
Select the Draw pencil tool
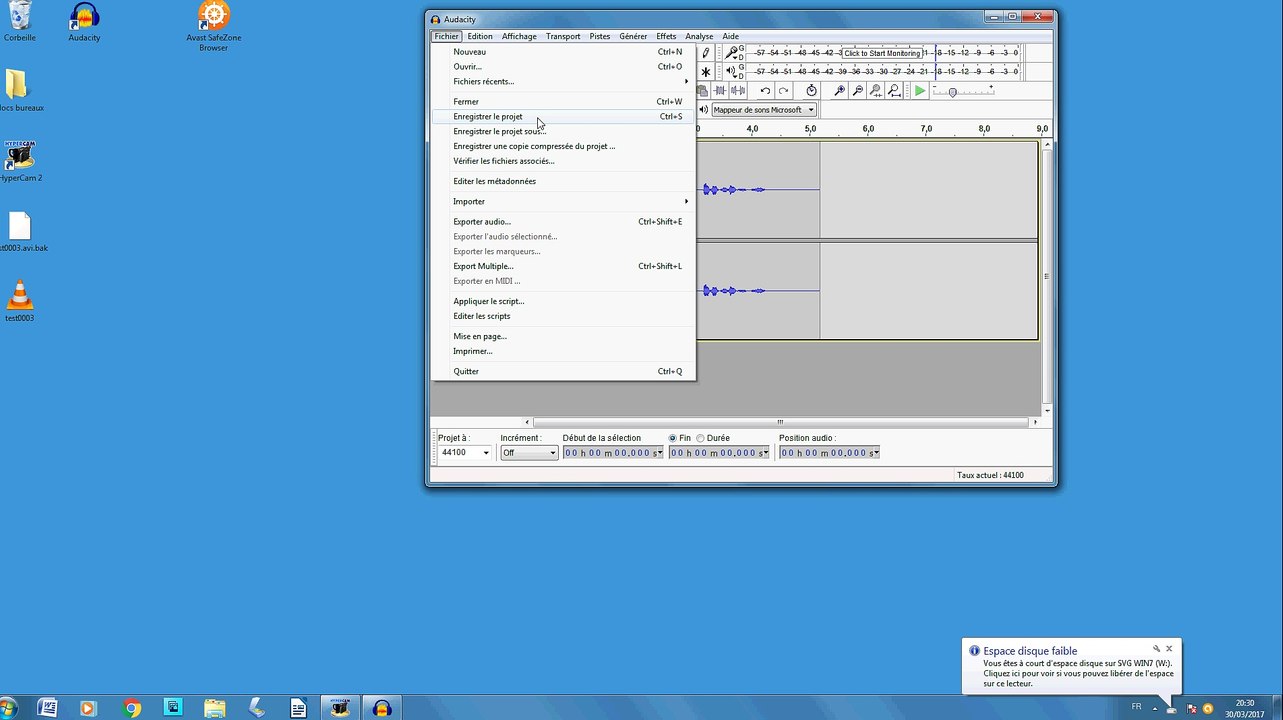coord(706,52)
